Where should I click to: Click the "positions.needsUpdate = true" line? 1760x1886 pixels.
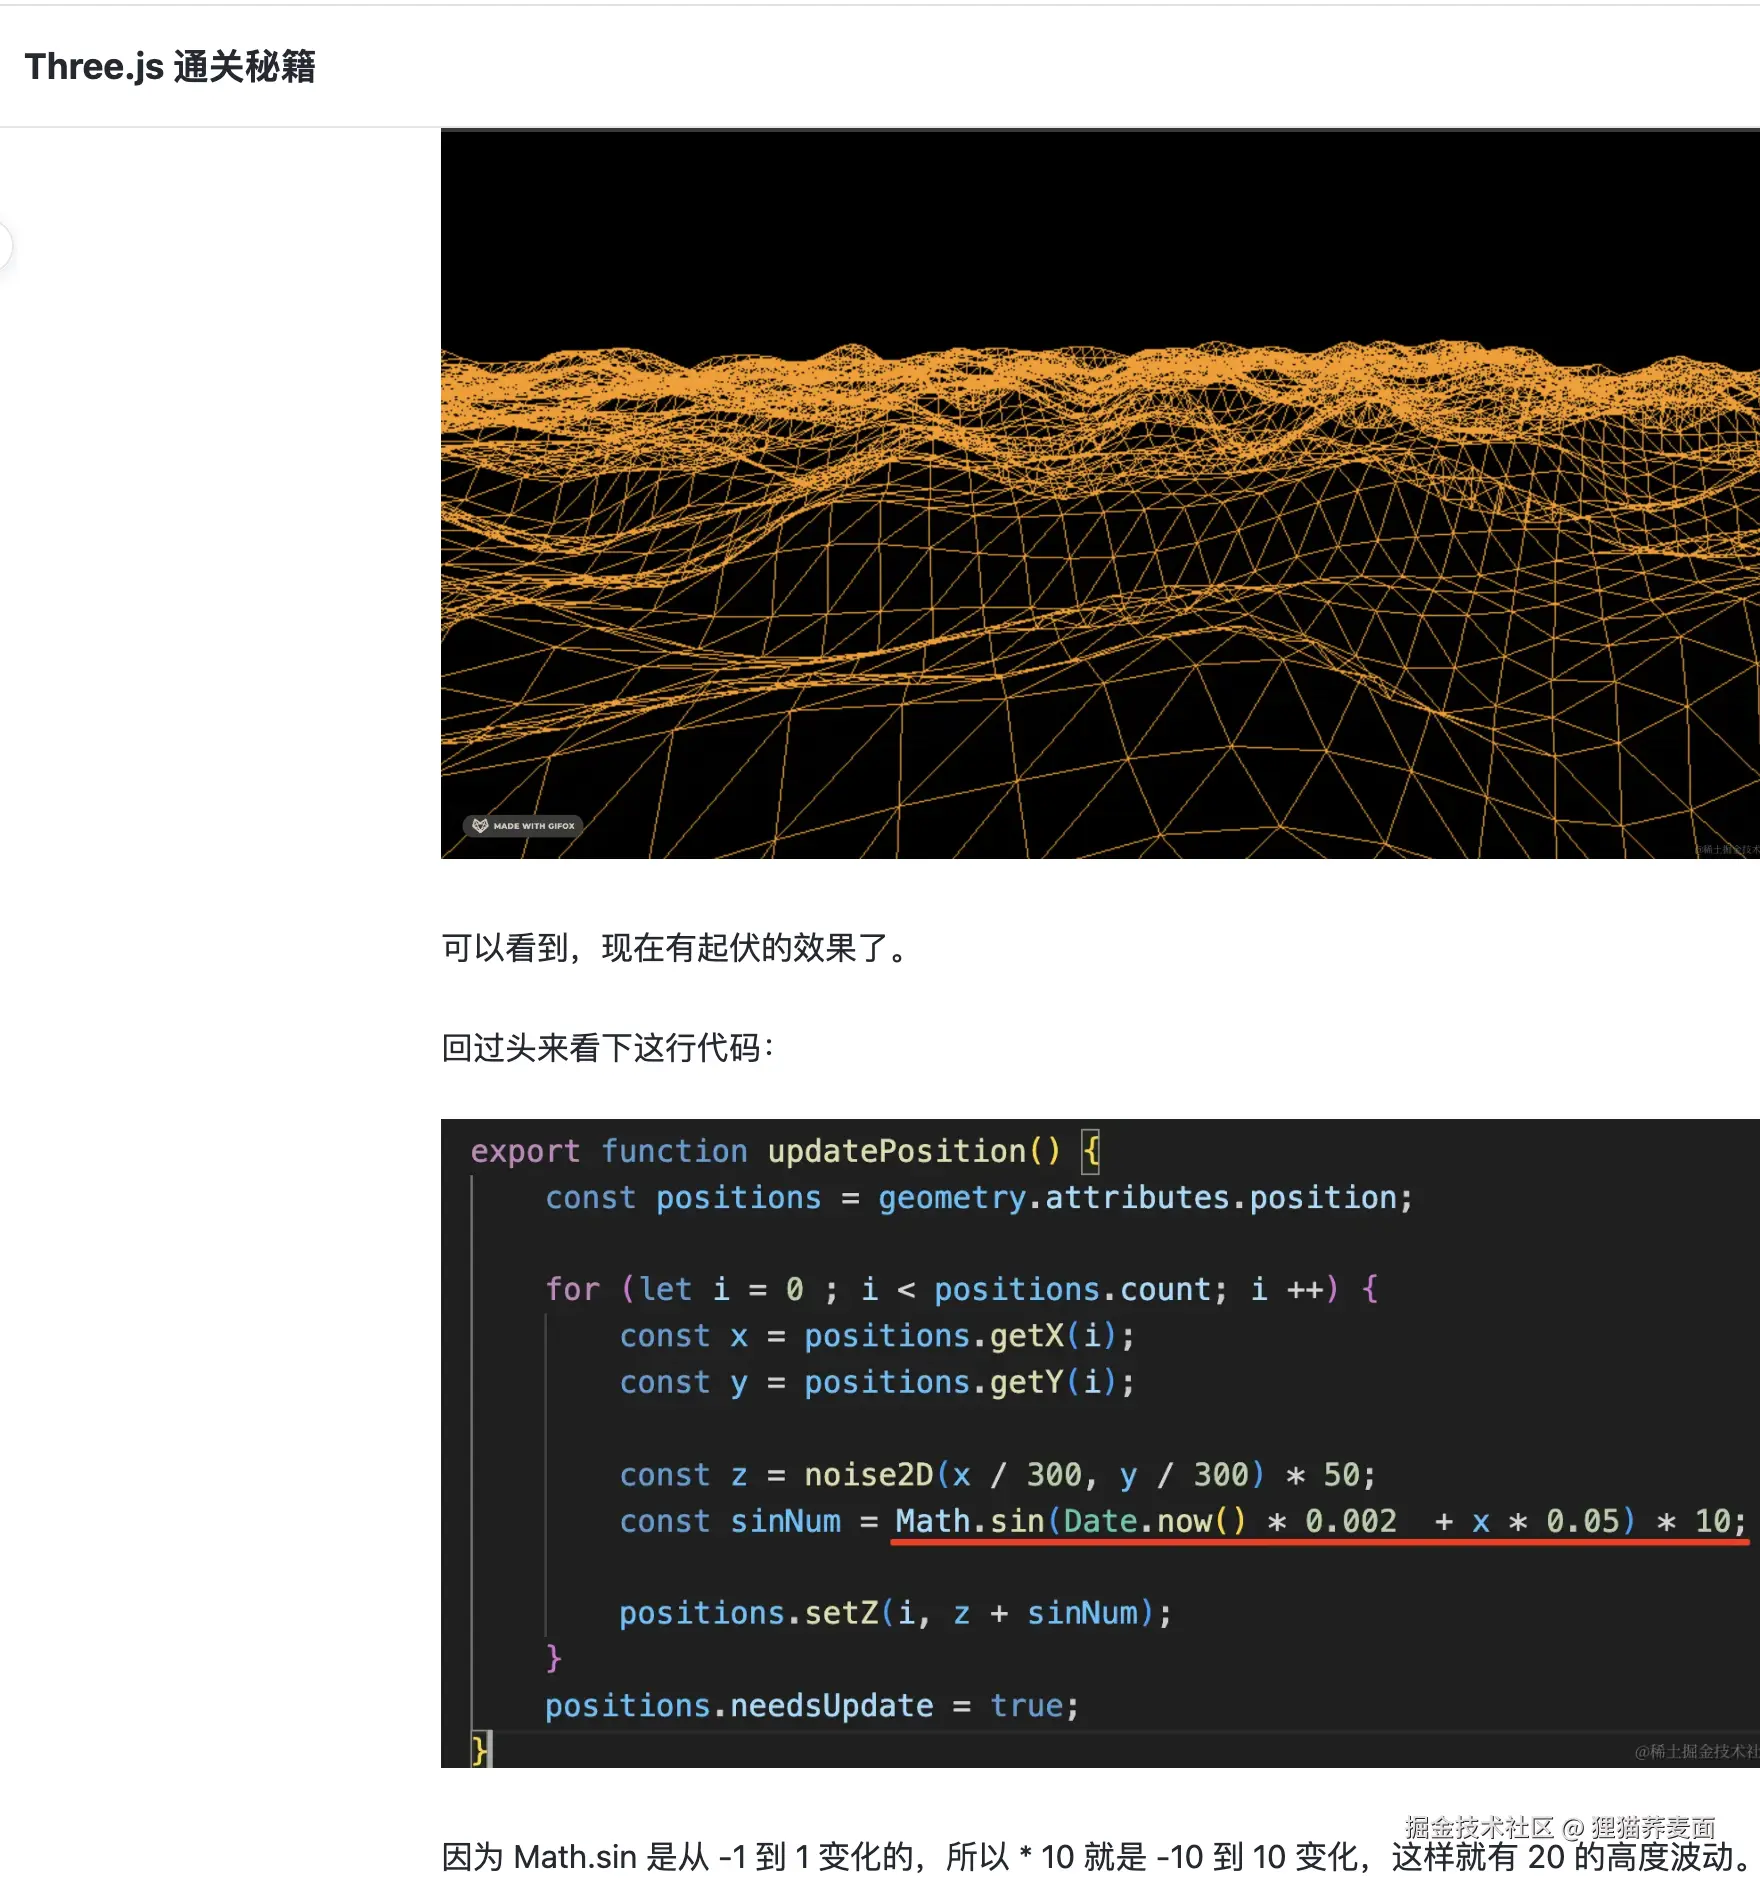coord(810,1706)
